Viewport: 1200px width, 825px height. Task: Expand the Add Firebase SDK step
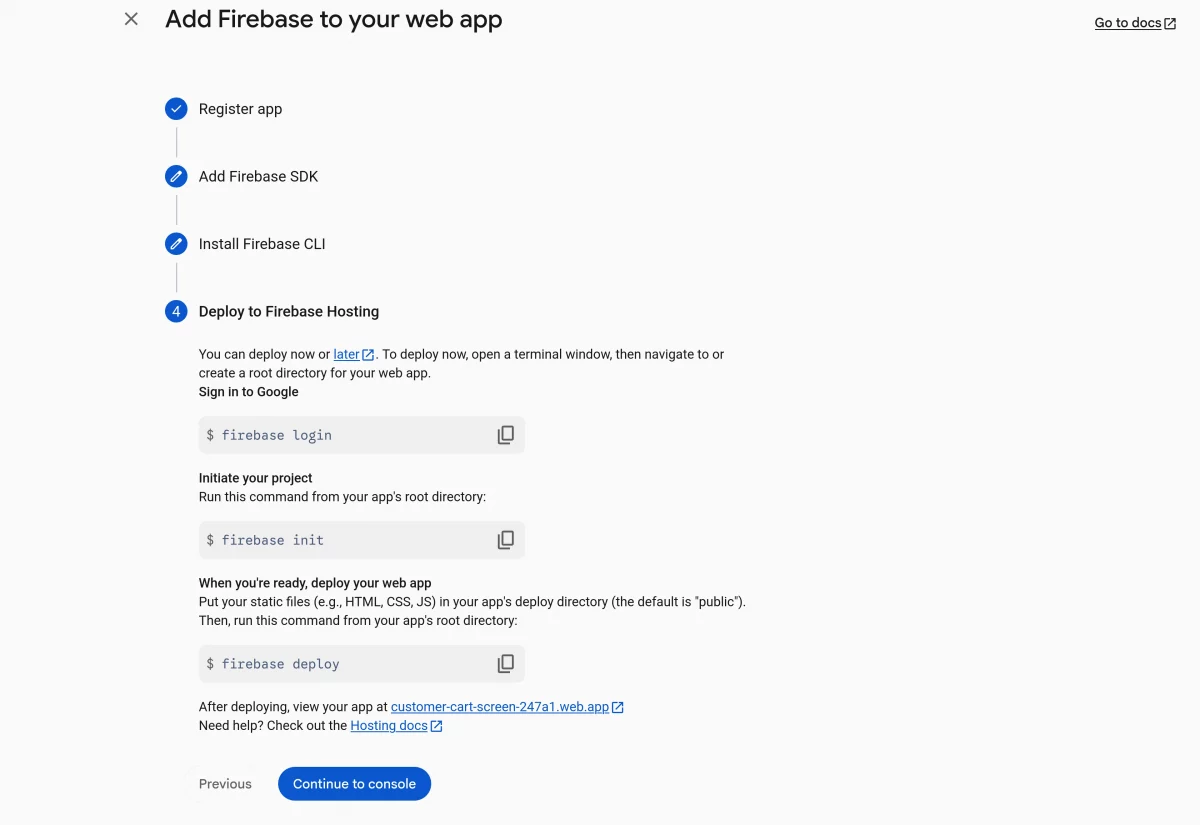tap(258, 177)
